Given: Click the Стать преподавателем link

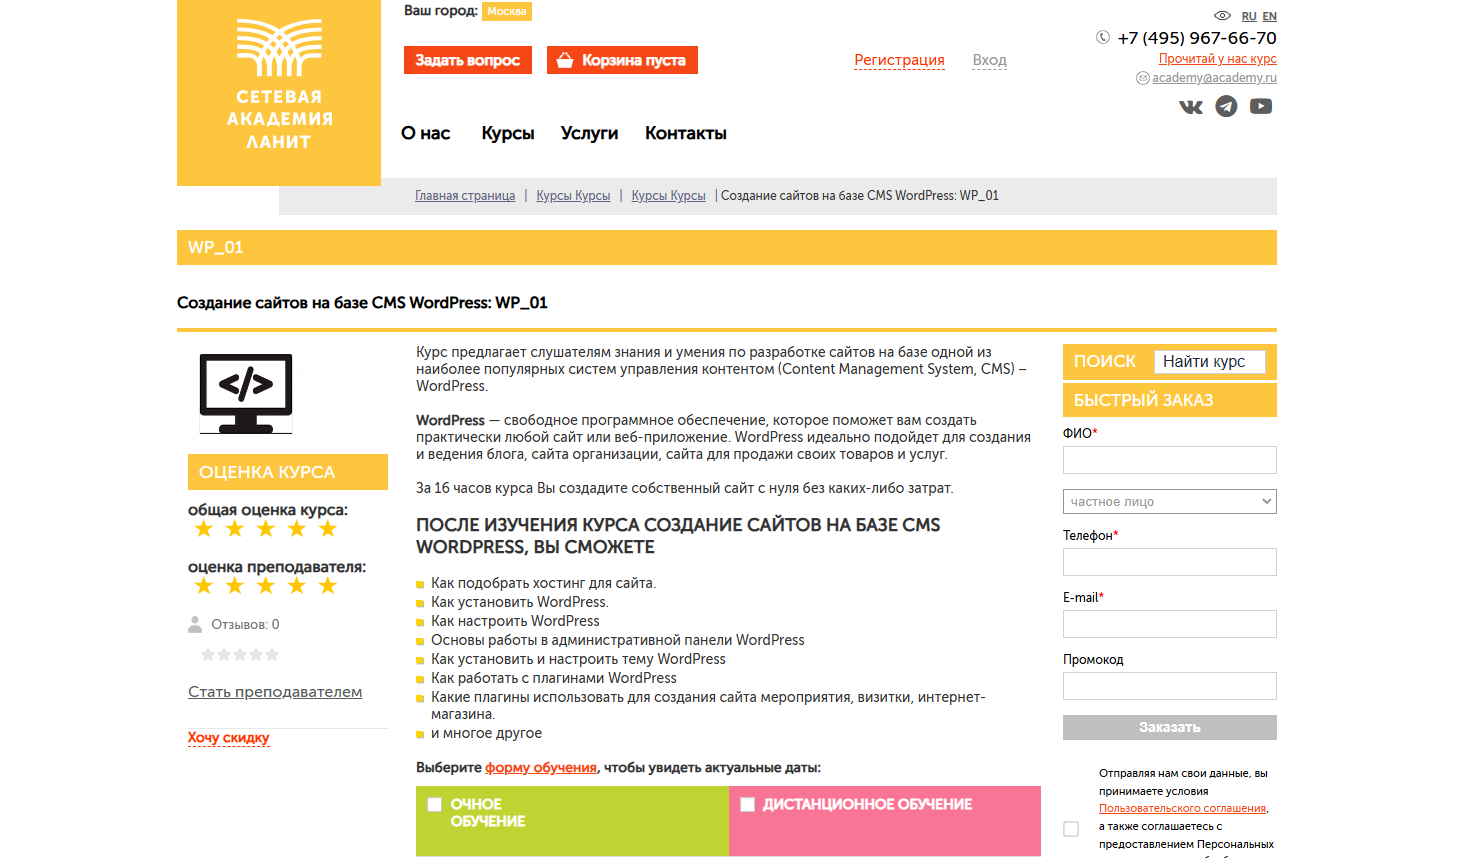Looking at the screenshot, I should coord(275,692).
